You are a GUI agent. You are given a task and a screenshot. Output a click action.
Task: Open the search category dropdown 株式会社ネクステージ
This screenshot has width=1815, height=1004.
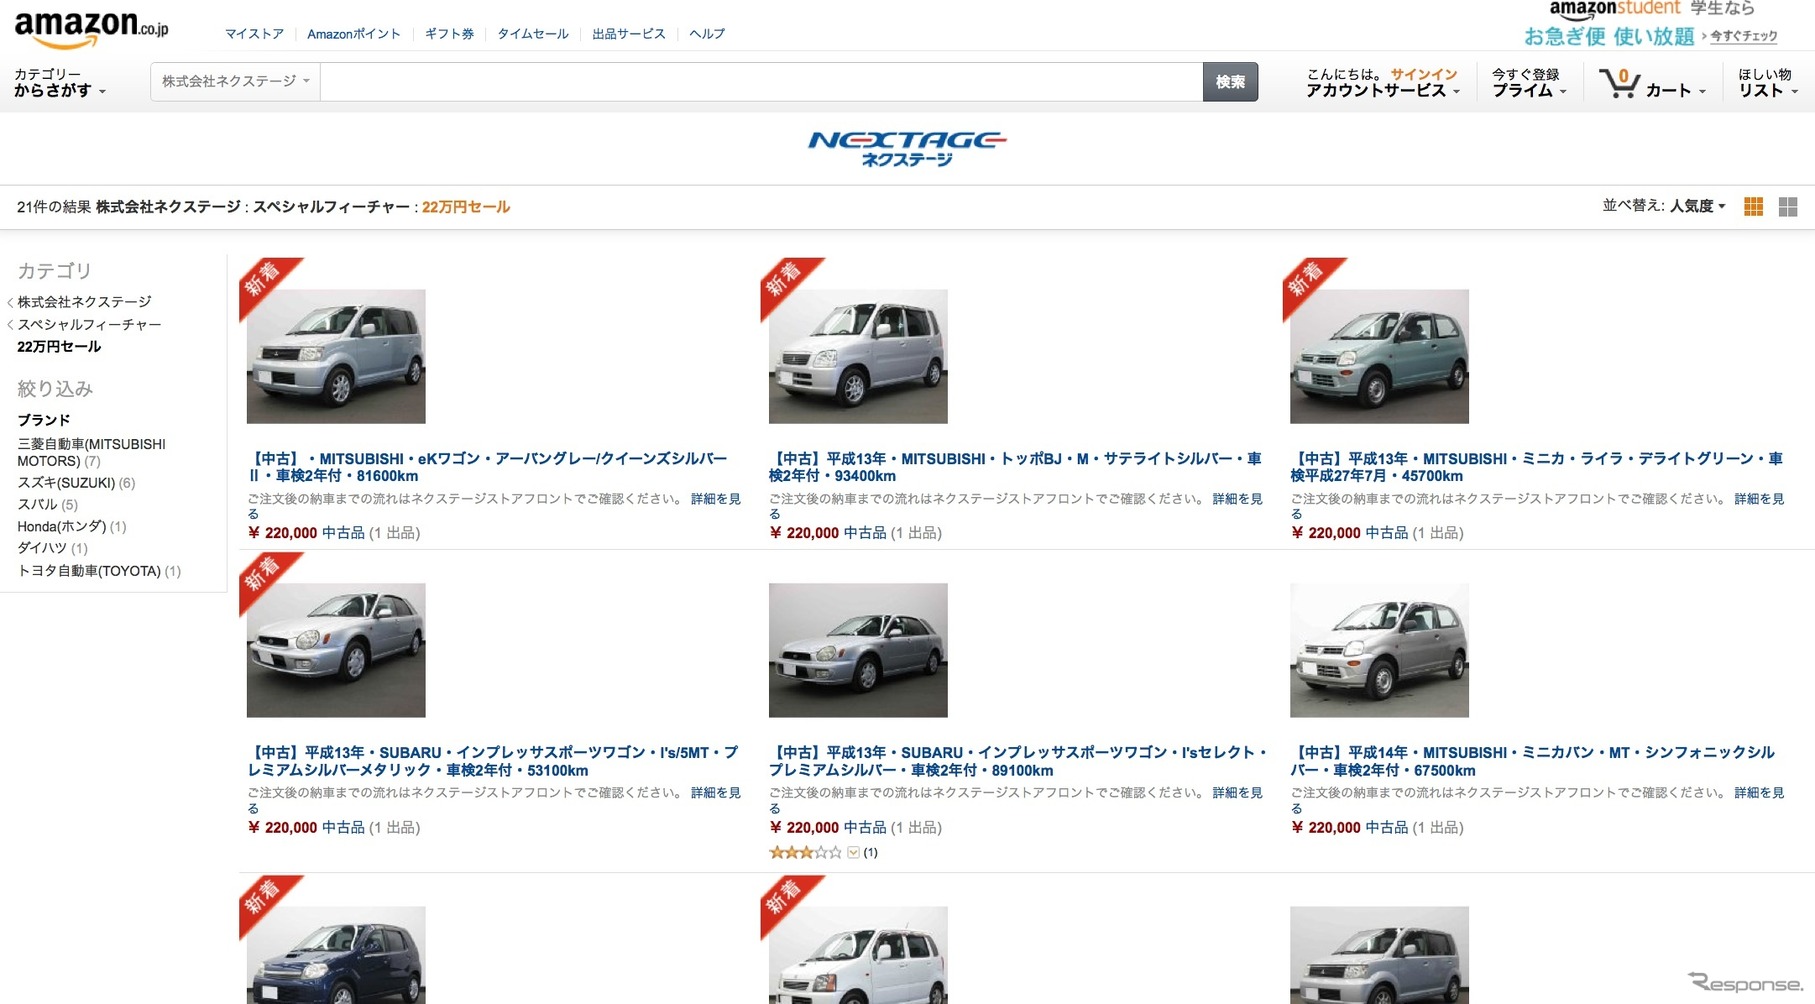click(235, 81)
